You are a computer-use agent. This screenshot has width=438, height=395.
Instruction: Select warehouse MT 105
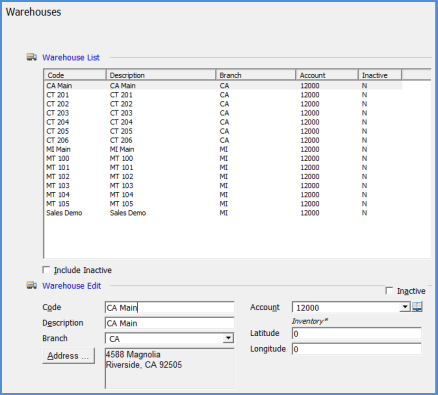point(223,204)
